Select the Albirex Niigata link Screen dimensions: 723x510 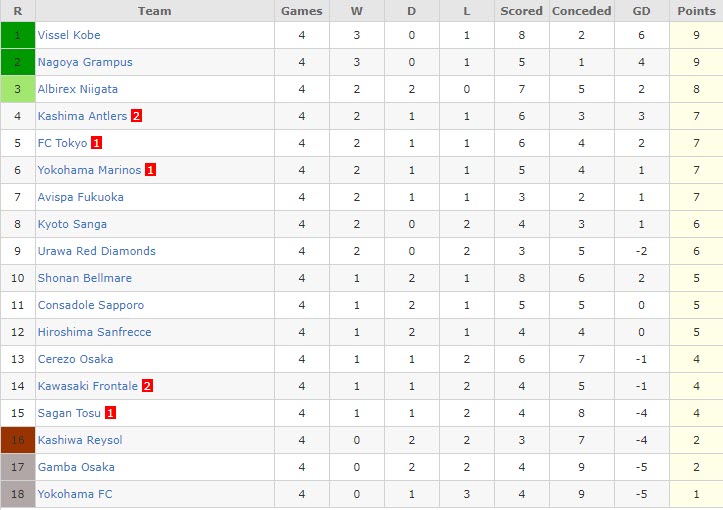(78, 89)
